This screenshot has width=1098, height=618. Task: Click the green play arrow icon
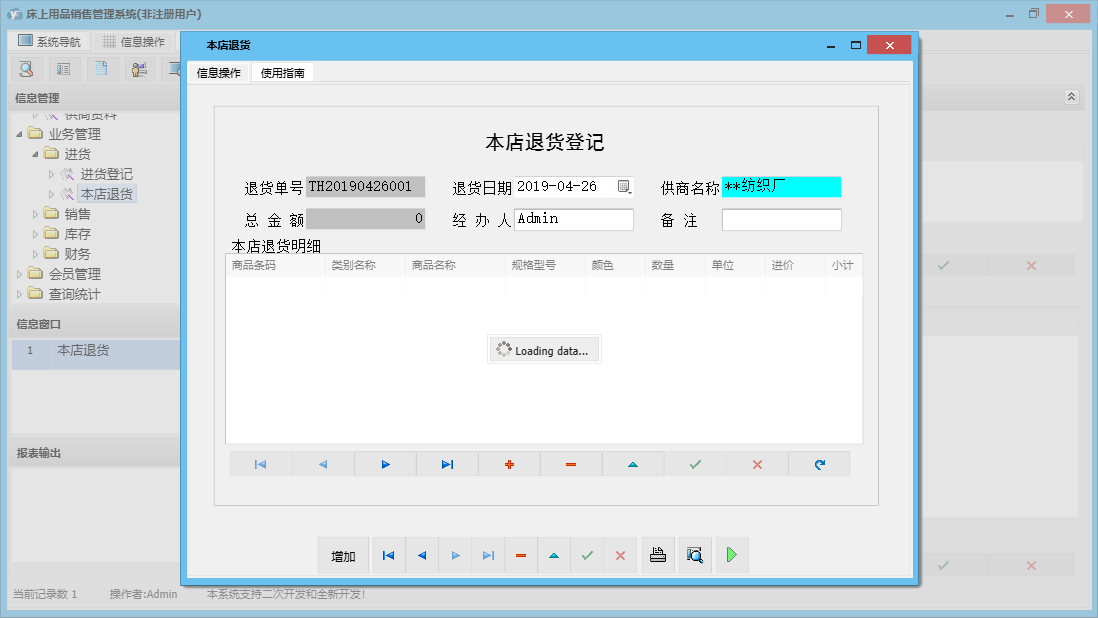pos(731,555)
